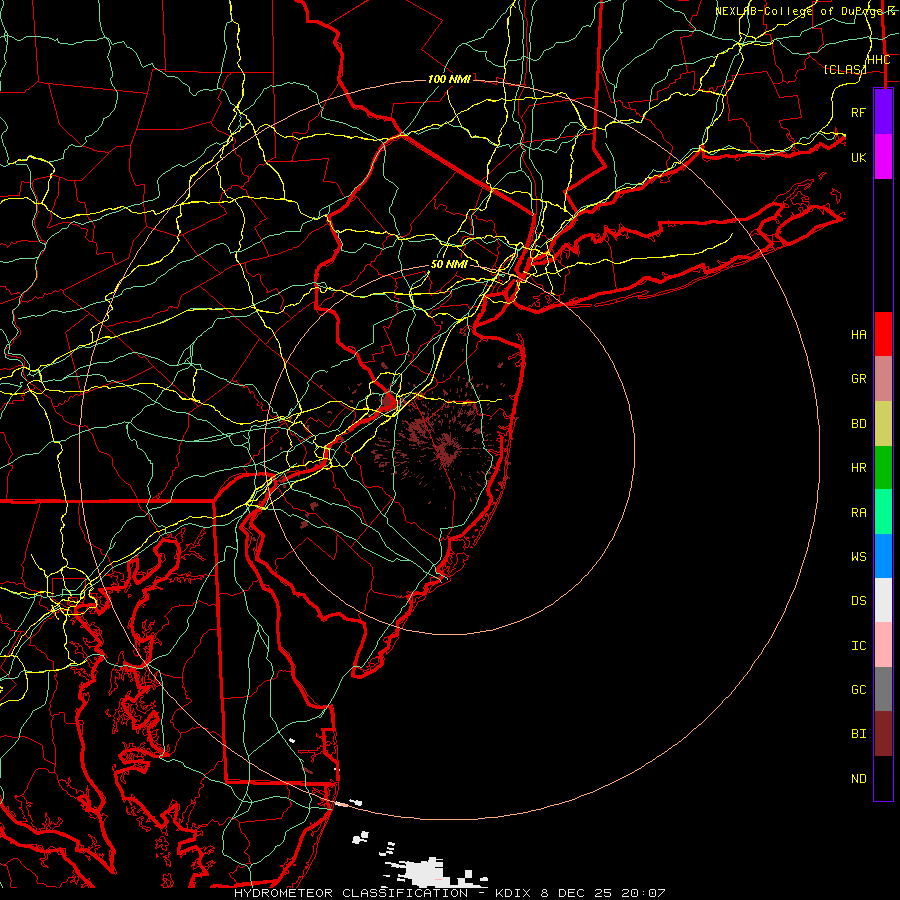
Task: Click the HR legend label
Action: point(858,468)
